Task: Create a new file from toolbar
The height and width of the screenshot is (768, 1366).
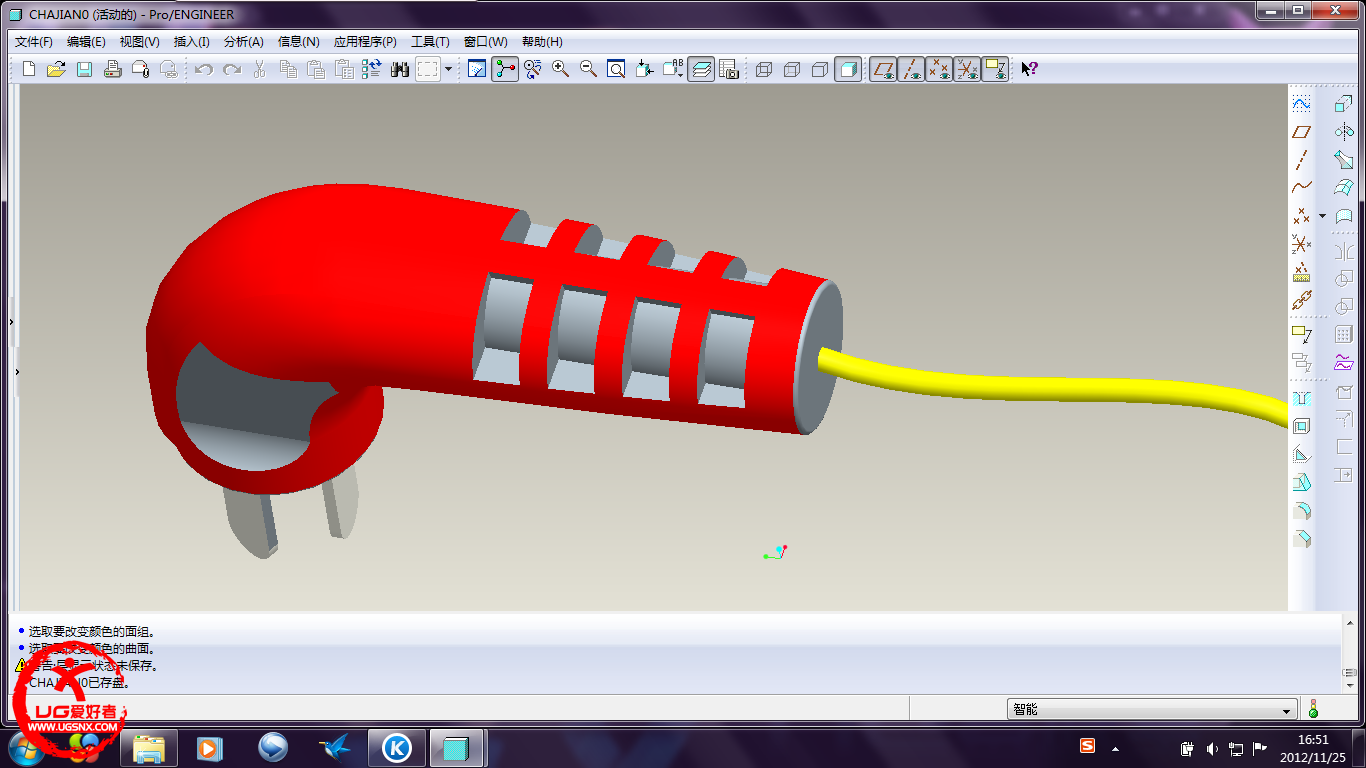Action: pos(29,69)
